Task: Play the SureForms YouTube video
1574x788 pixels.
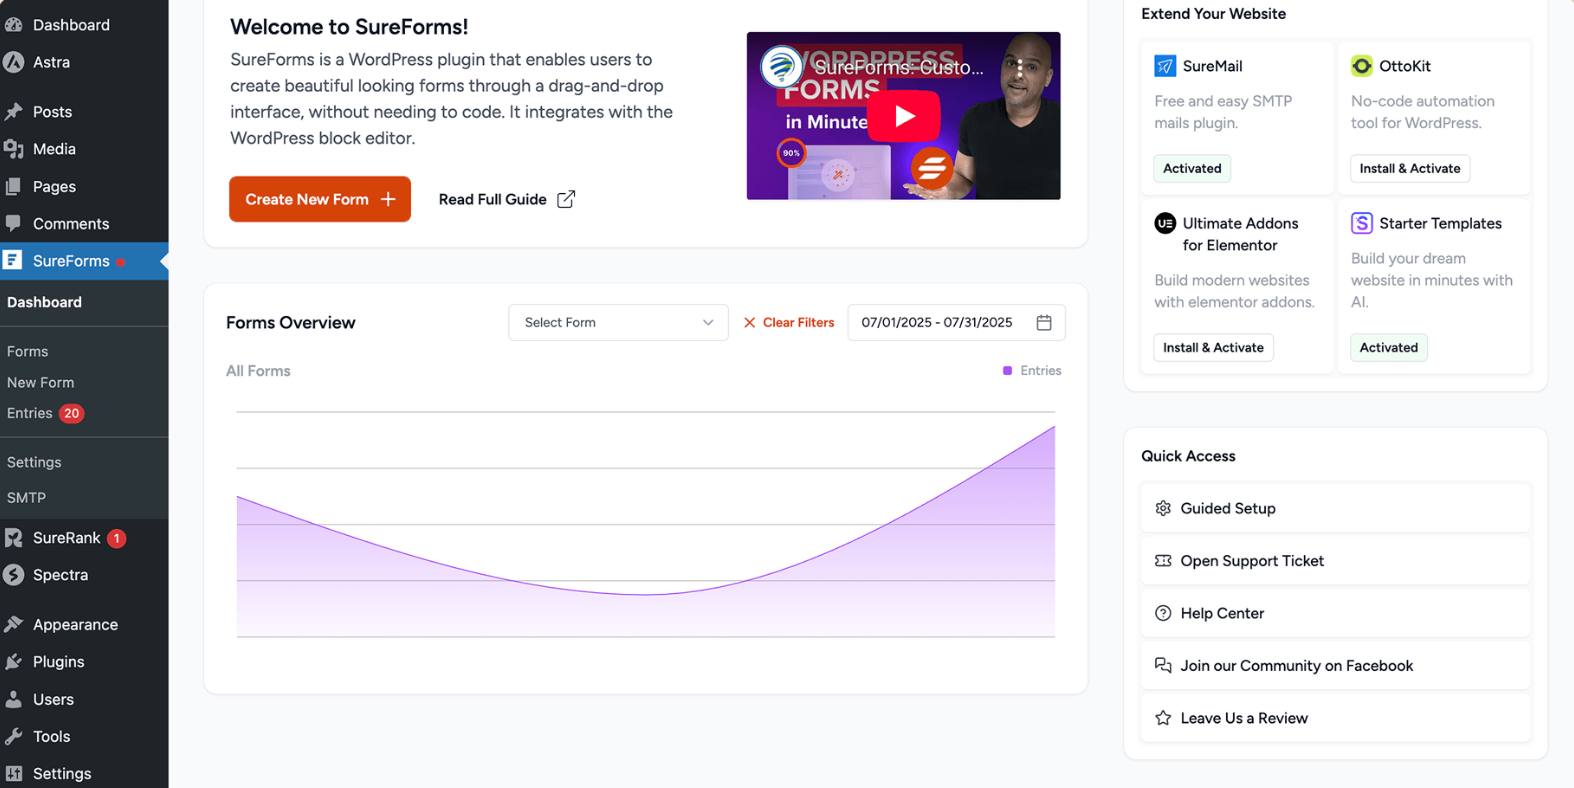Action: pos(904,116)
